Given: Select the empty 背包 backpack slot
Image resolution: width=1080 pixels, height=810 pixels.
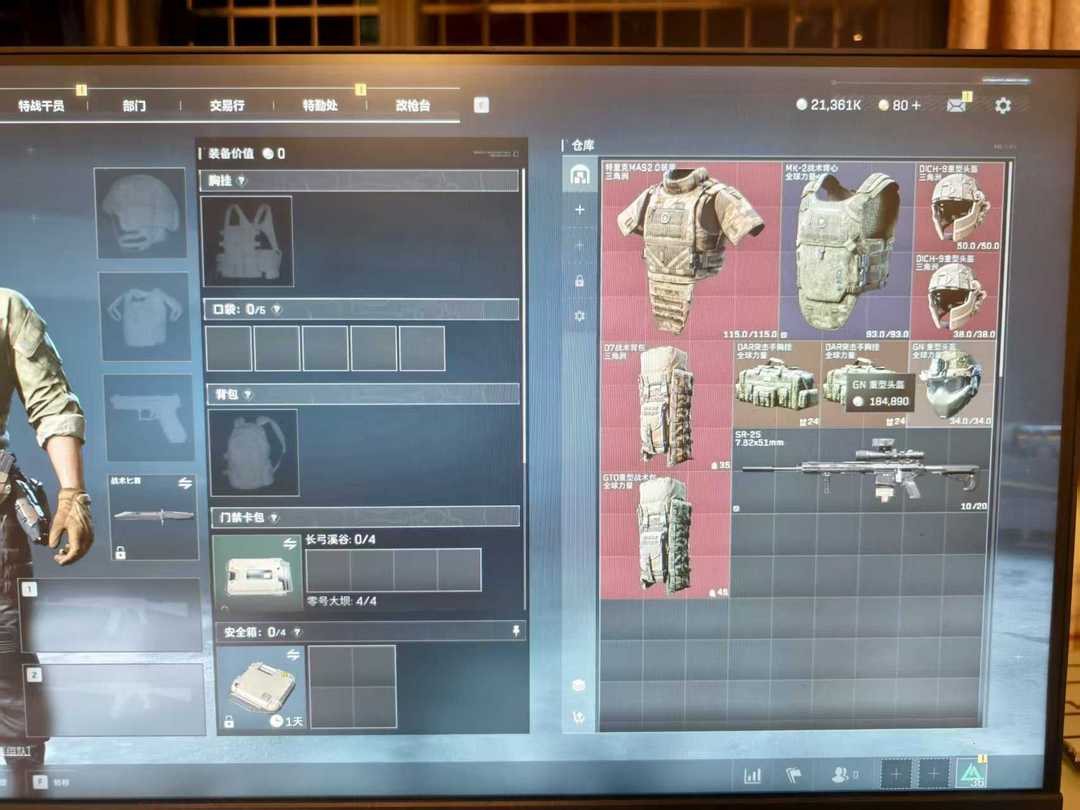Looking at the screenshot, I should point(253,452).
